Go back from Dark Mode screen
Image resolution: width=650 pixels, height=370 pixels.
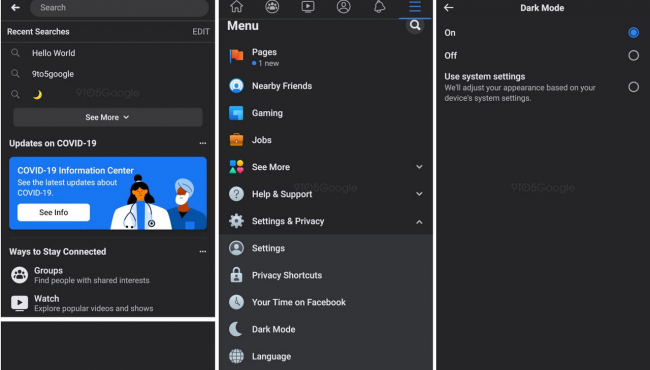click(449, 7)
